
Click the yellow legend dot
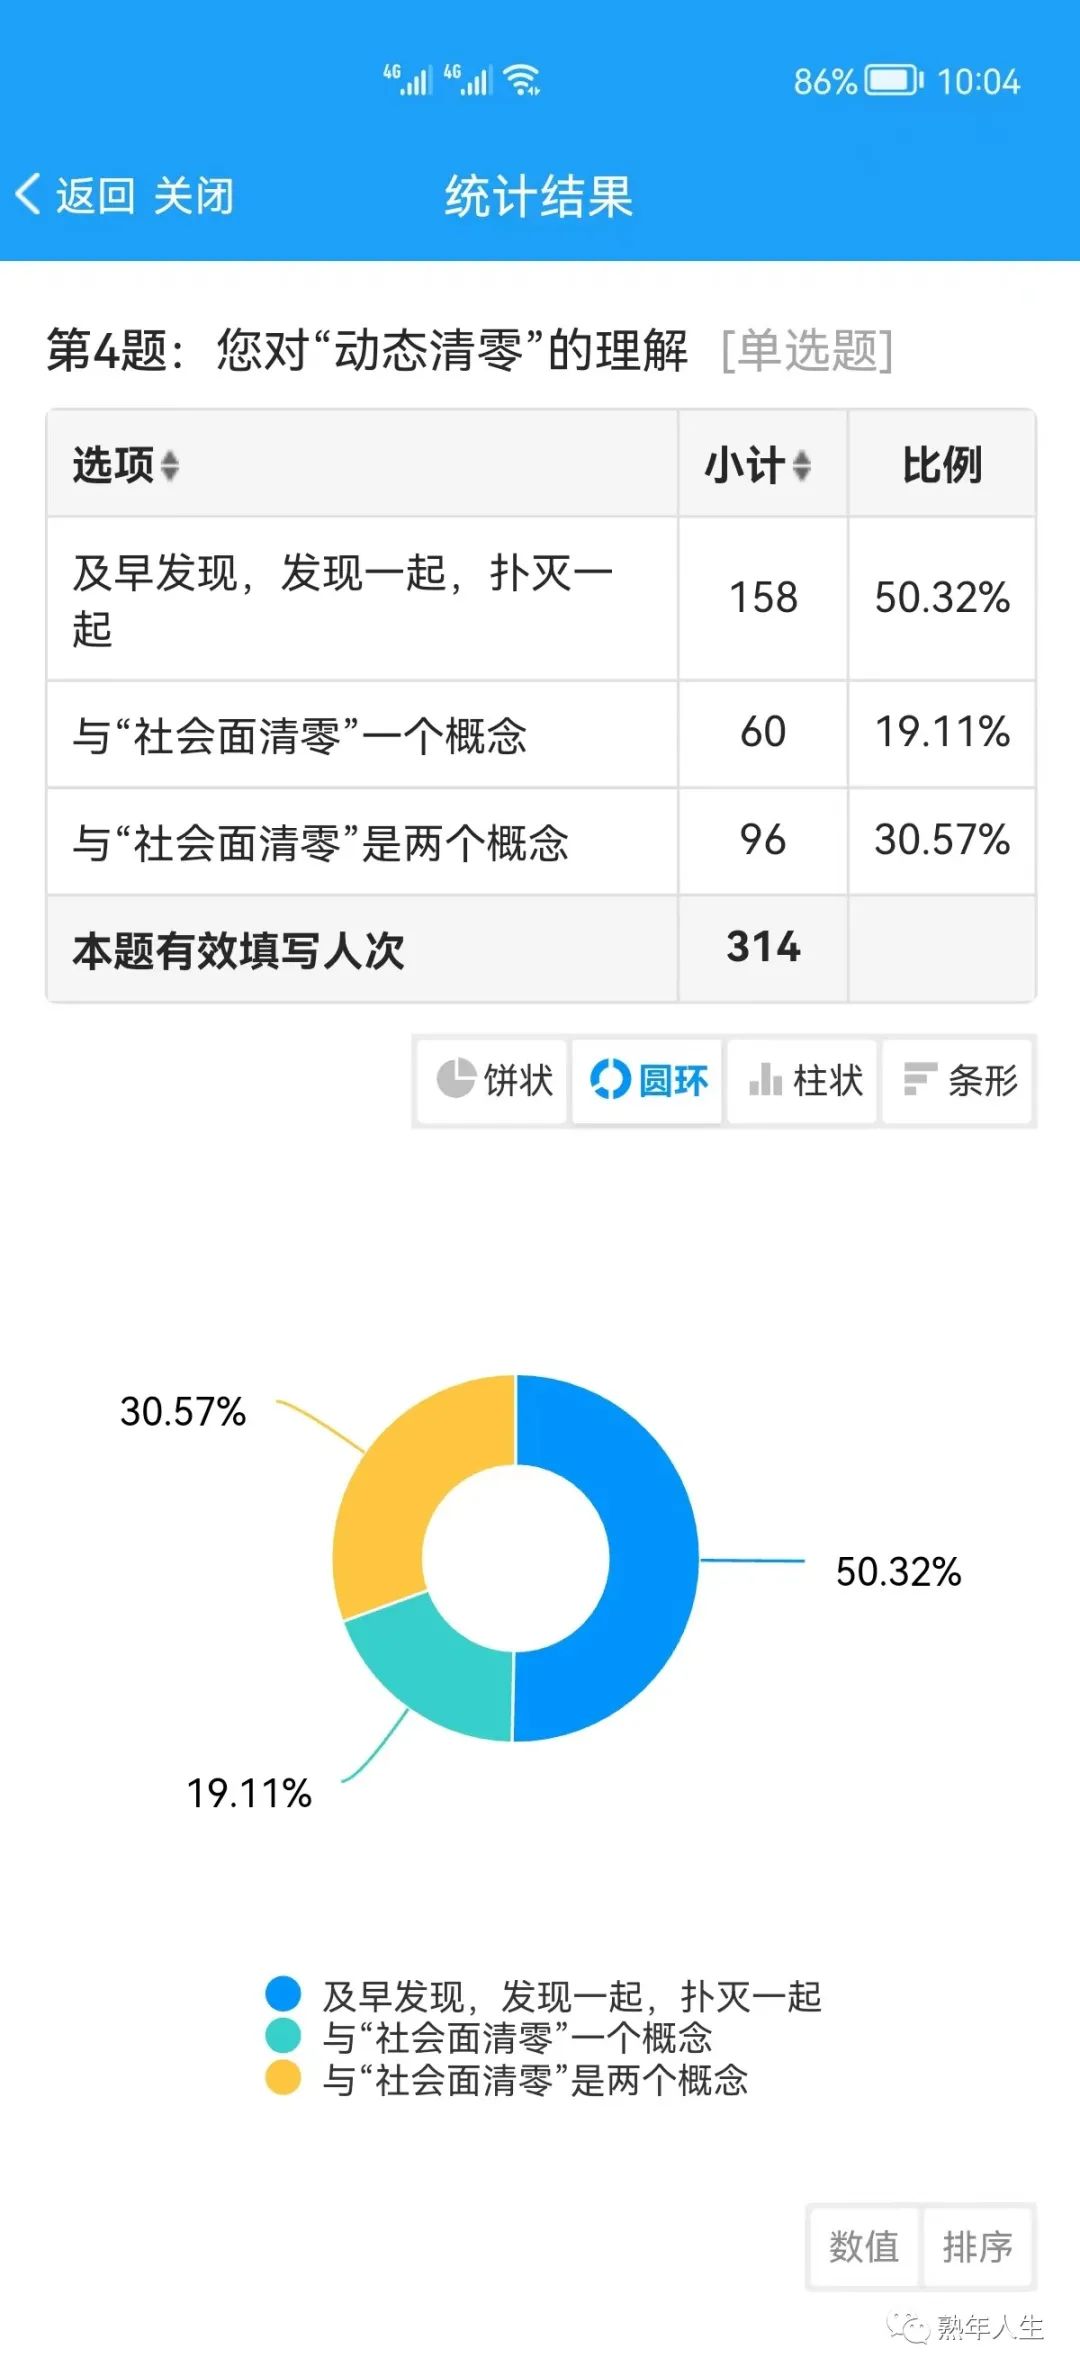pyautogui.click(x=283, y=2077)
